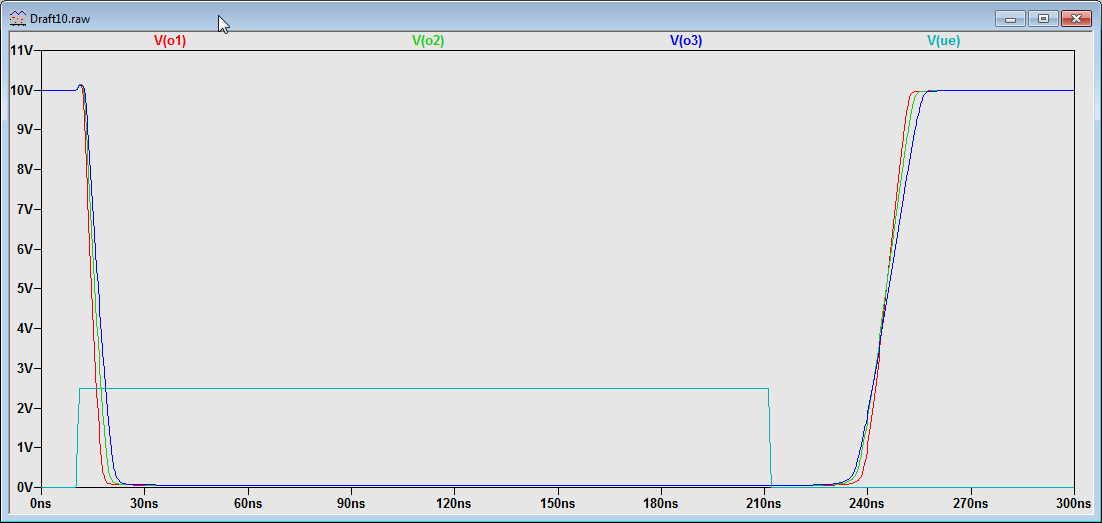The image size is (1102, 523).
Task: Click the 11V vertical axis label
Action: click(x=21, y=51)
